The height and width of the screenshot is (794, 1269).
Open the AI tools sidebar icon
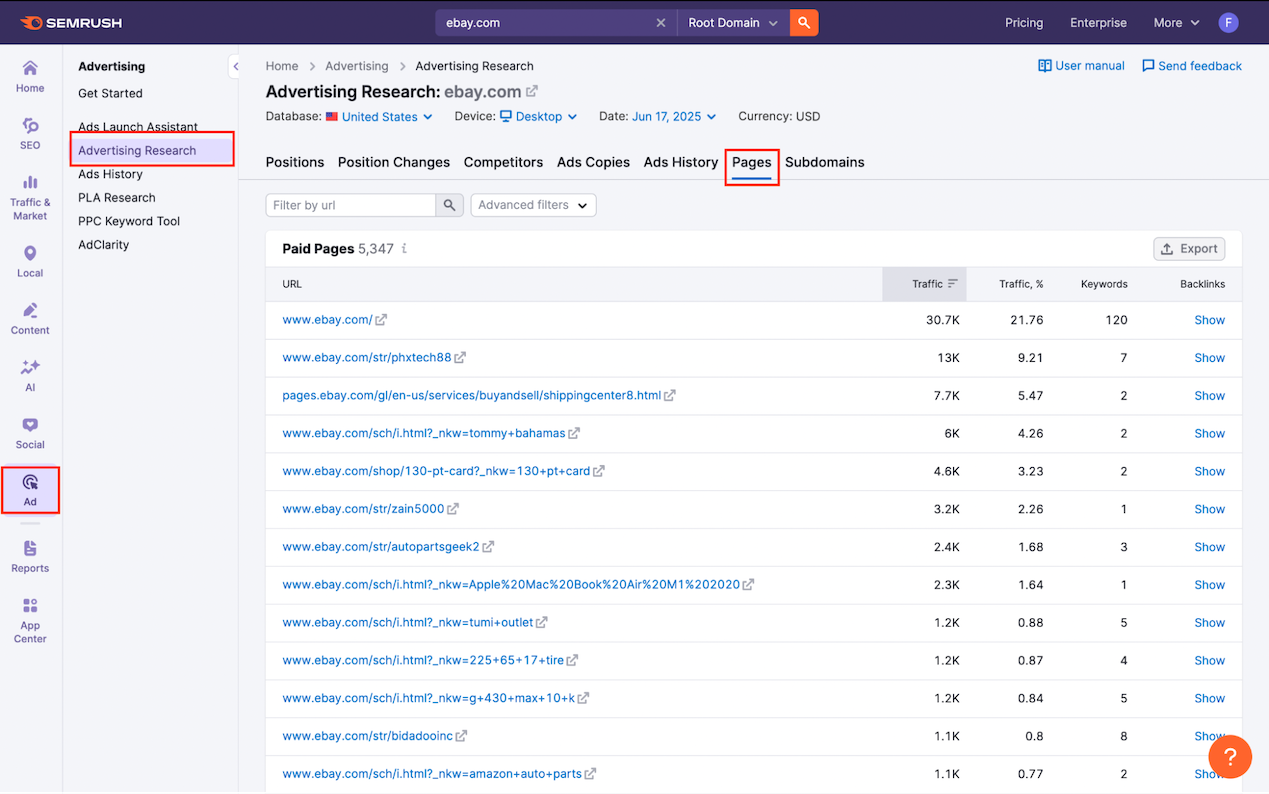pos(30,375)
